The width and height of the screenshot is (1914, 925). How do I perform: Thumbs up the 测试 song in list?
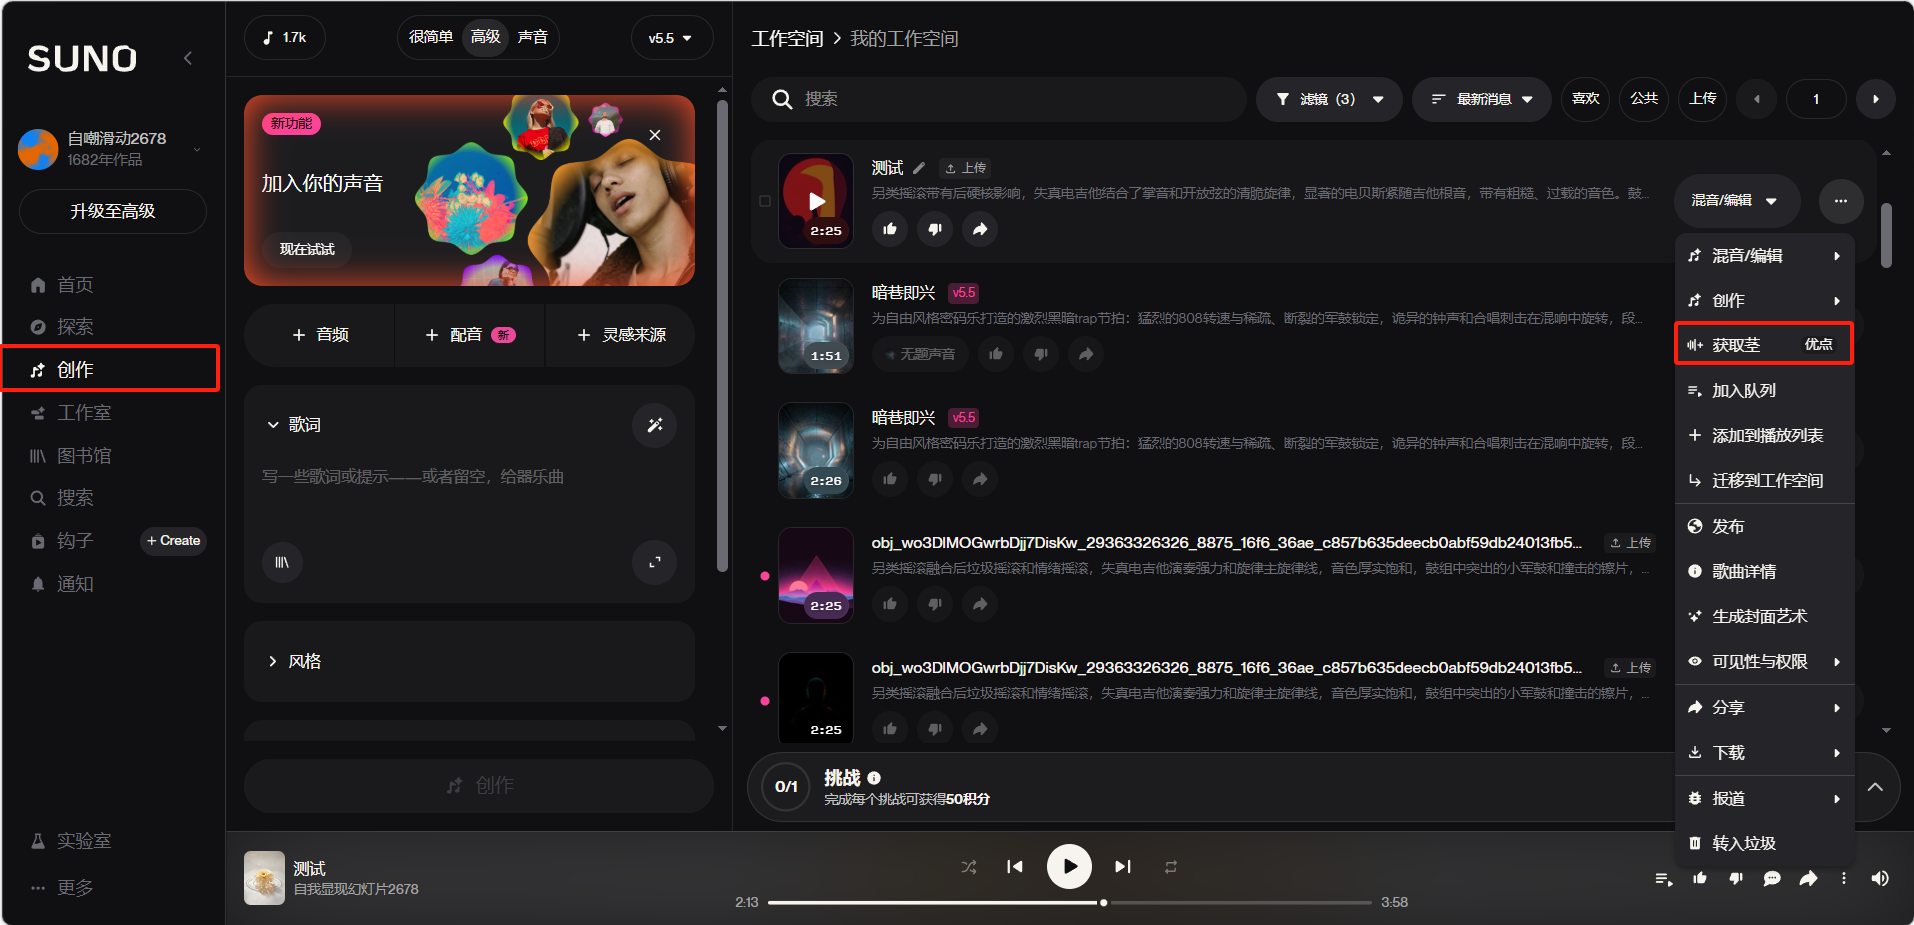pos(890,229)
